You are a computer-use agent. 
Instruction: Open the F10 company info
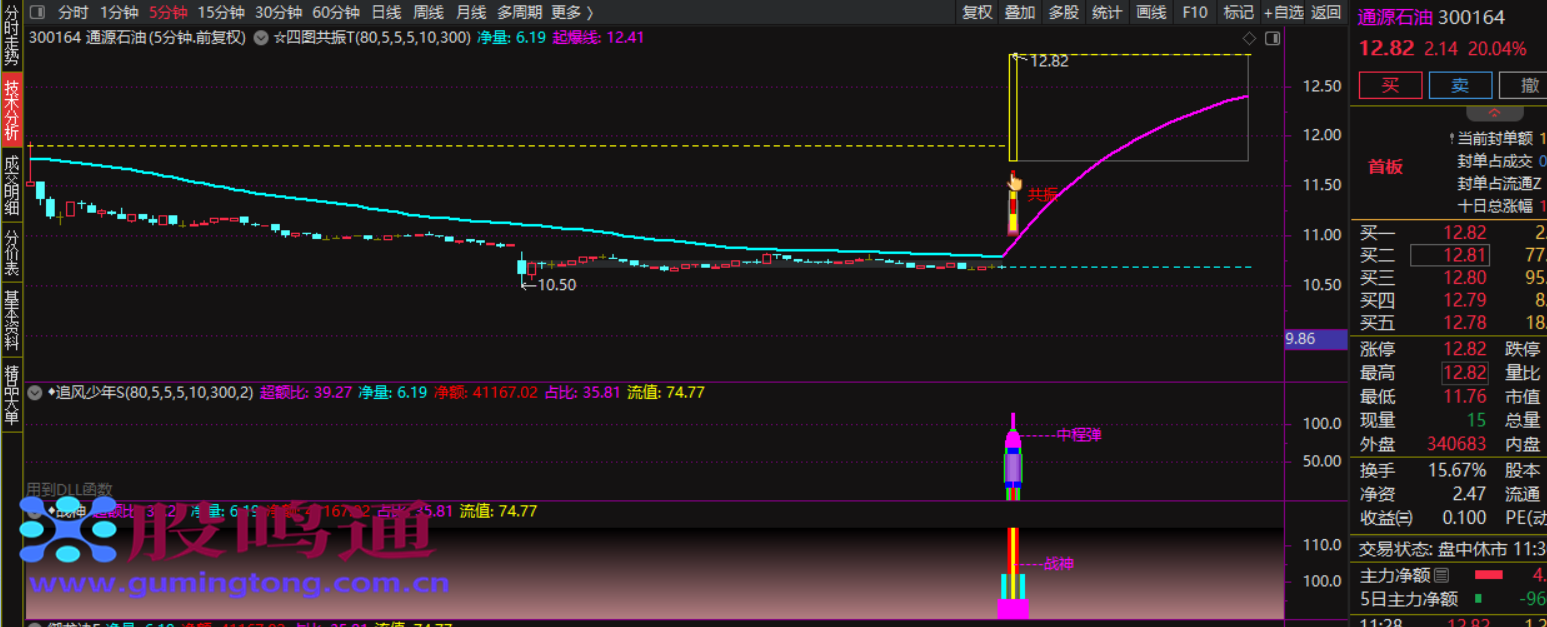[x=1195, y=13]
